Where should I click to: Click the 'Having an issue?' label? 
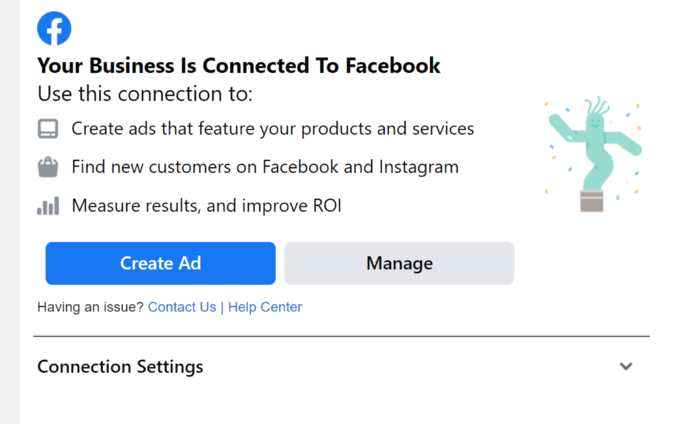[90, 307]
